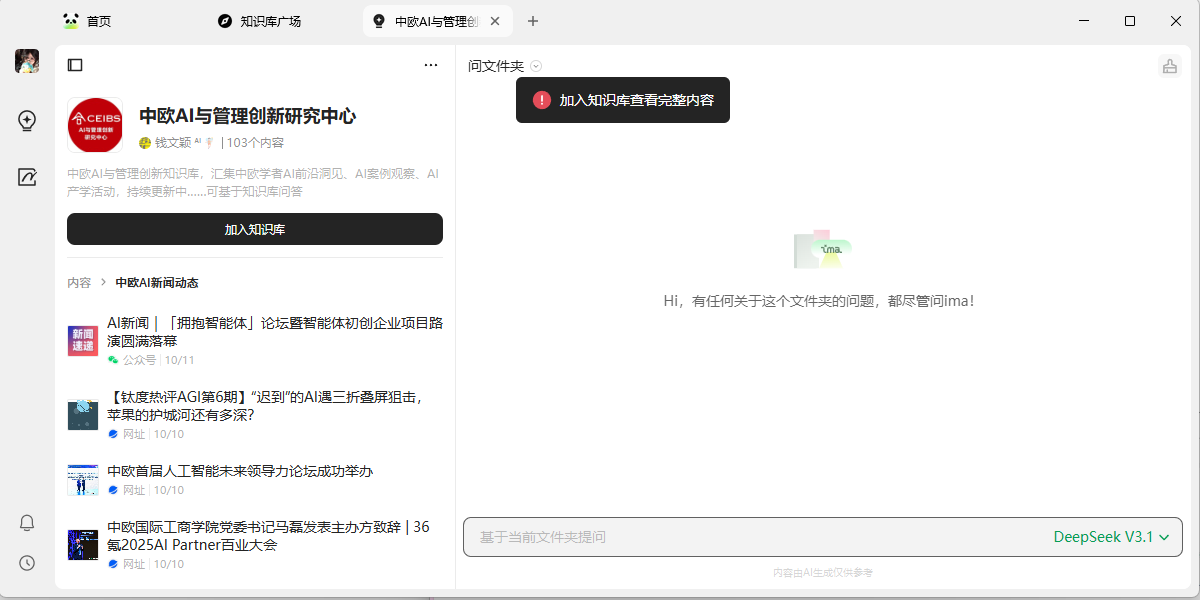Open history clock icon
The height and width of the screenshot is (600, 1200).
pos(27,563)
